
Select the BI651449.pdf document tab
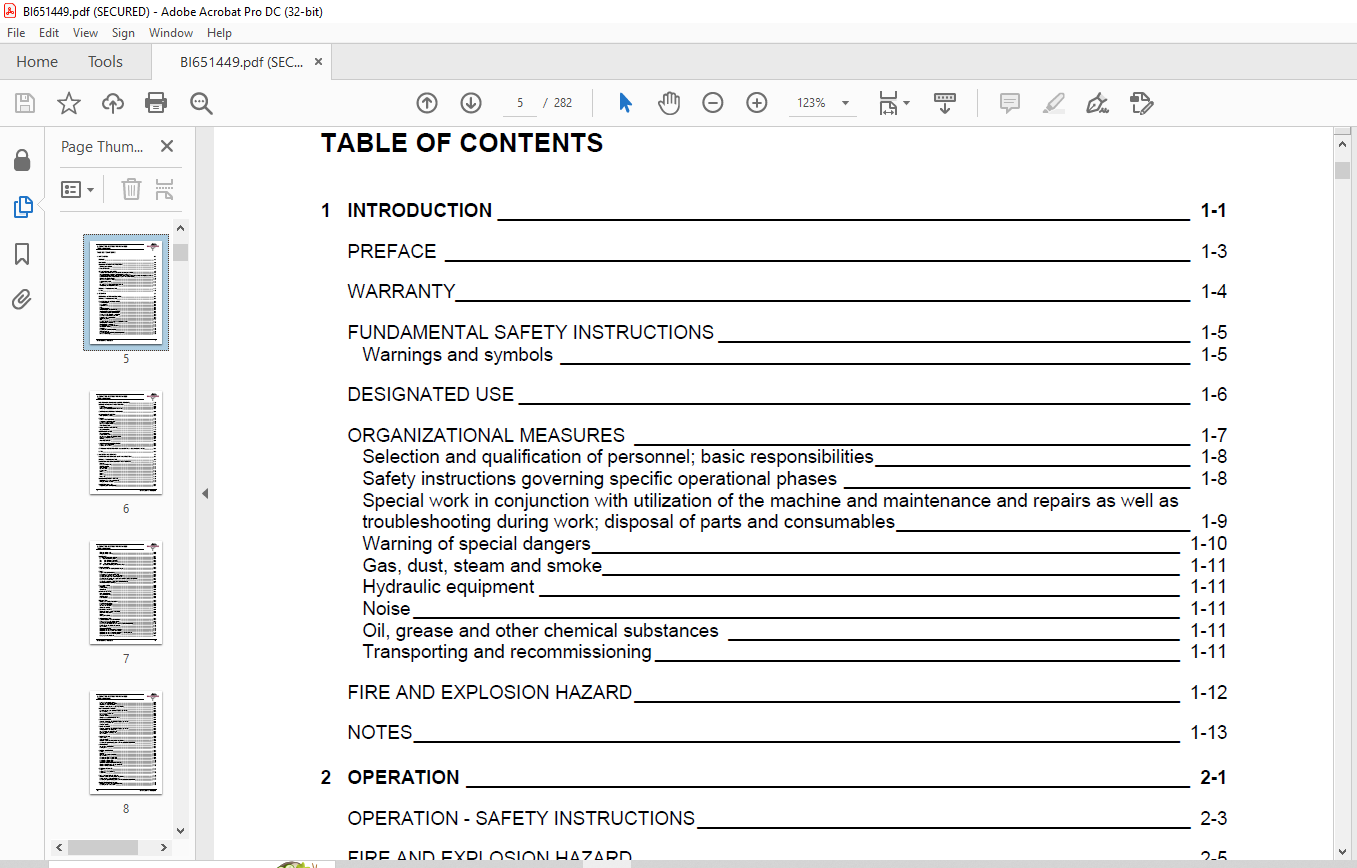[241, 62]
